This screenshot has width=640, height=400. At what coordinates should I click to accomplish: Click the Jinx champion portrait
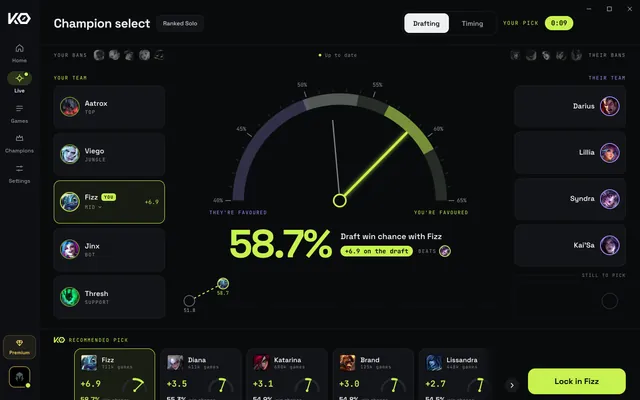(70, 249)
